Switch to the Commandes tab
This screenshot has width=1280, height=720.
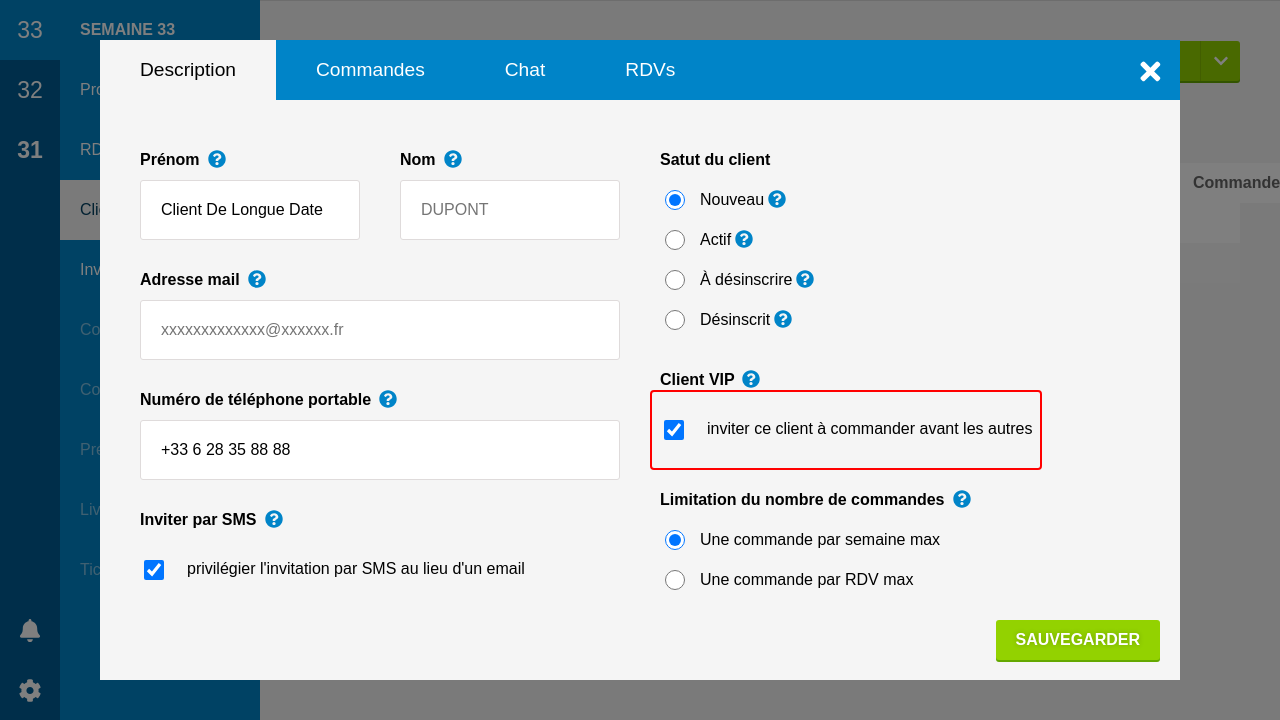pyautogui.click(x=370, y=70)
